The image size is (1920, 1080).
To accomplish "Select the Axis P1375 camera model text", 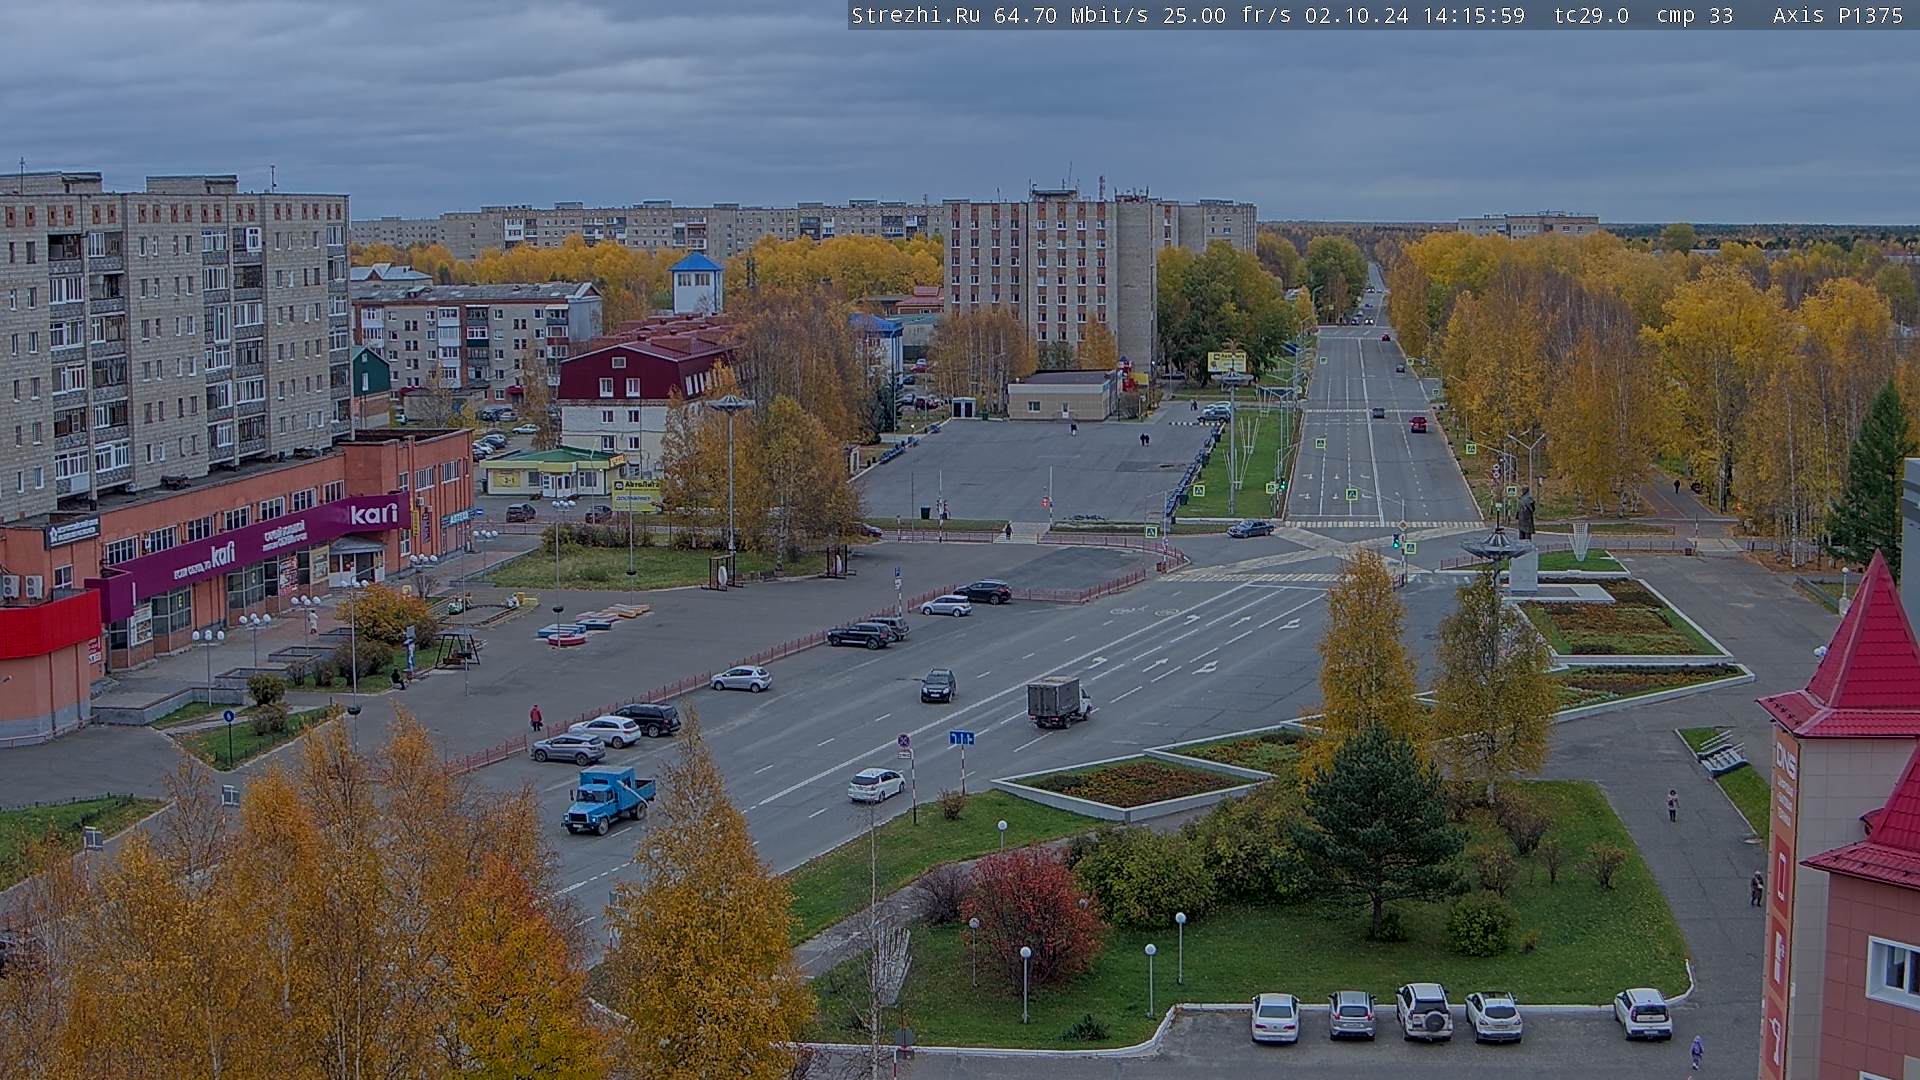I will tap(1838, 16).
